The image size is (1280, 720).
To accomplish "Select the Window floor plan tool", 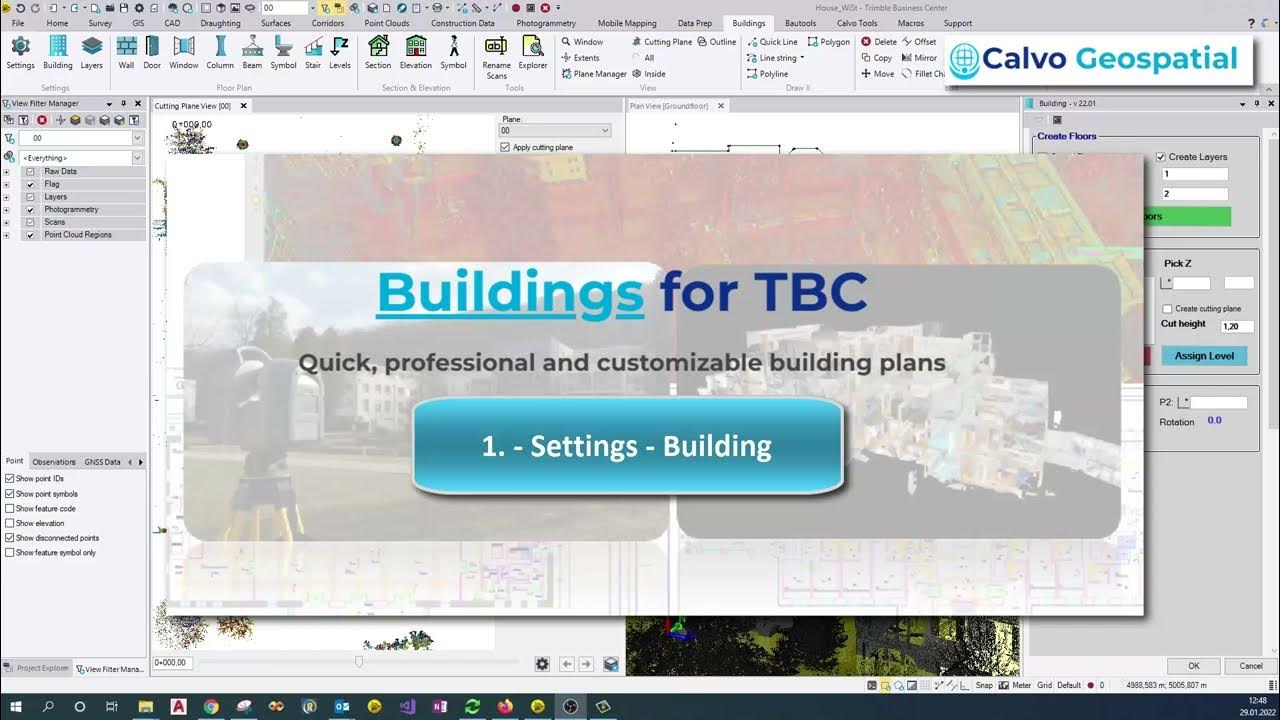I will (x=183, y=53).
